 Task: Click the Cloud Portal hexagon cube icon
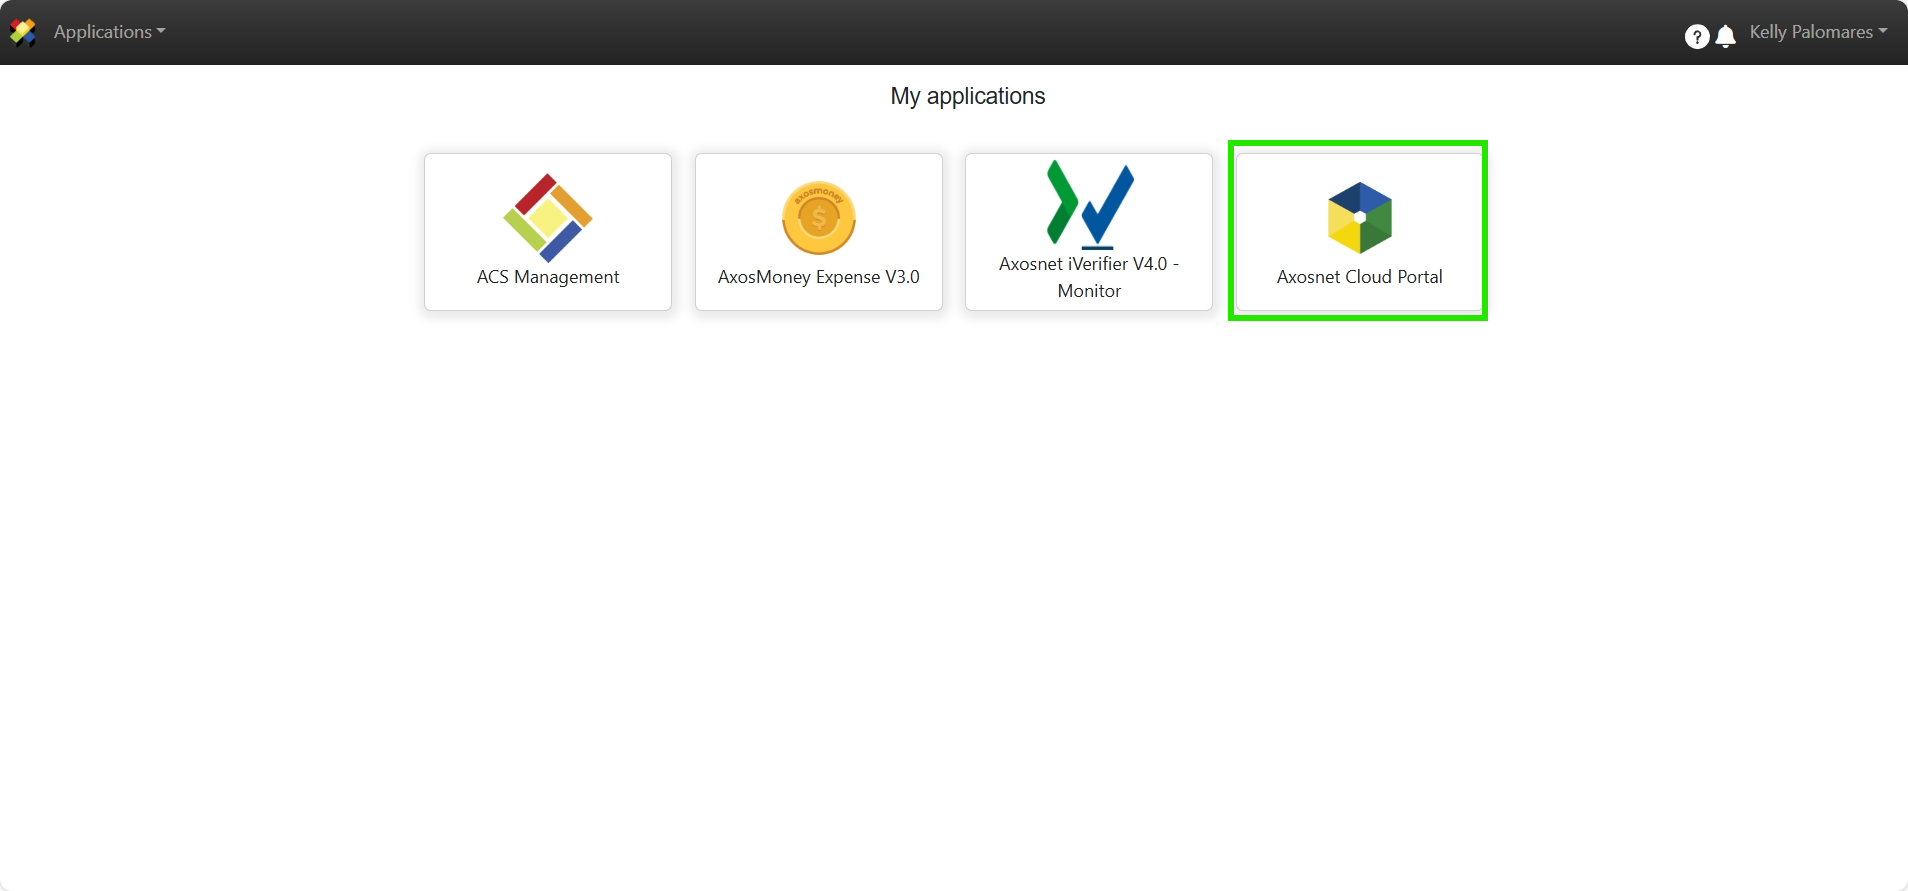[1359, 217]
